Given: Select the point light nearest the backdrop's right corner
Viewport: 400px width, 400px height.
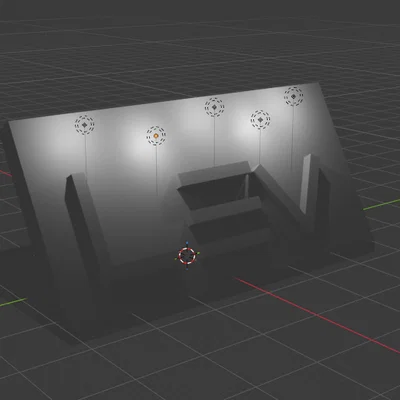Looking at the screenshot, I should point(294,96).
